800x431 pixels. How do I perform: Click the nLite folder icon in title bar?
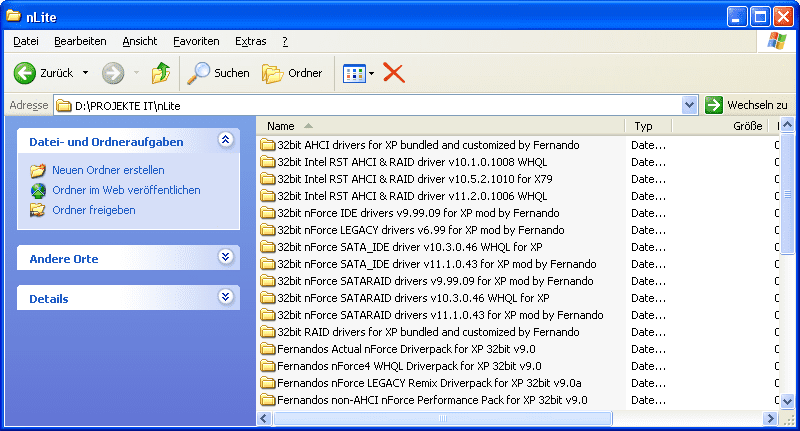14,16
